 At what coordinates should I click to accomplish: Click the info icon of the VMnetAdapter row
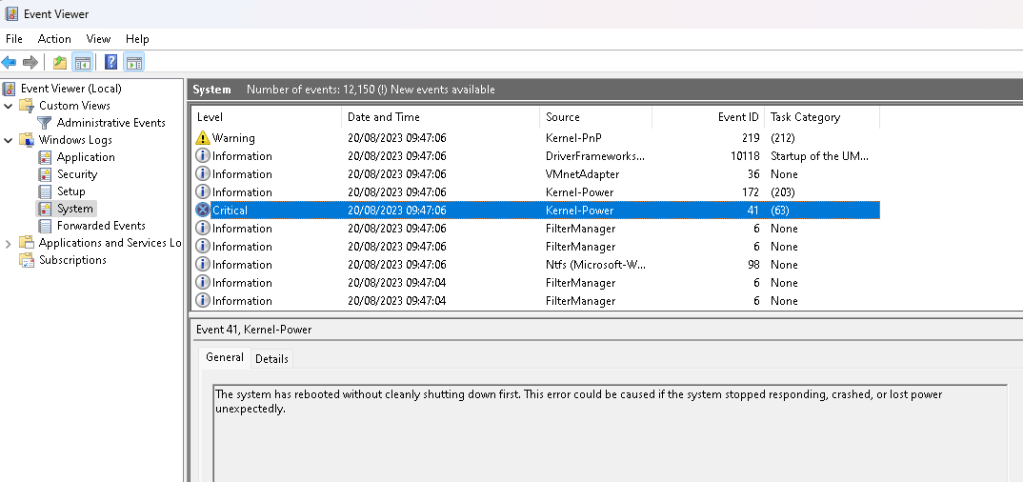(x=203, y=174)
